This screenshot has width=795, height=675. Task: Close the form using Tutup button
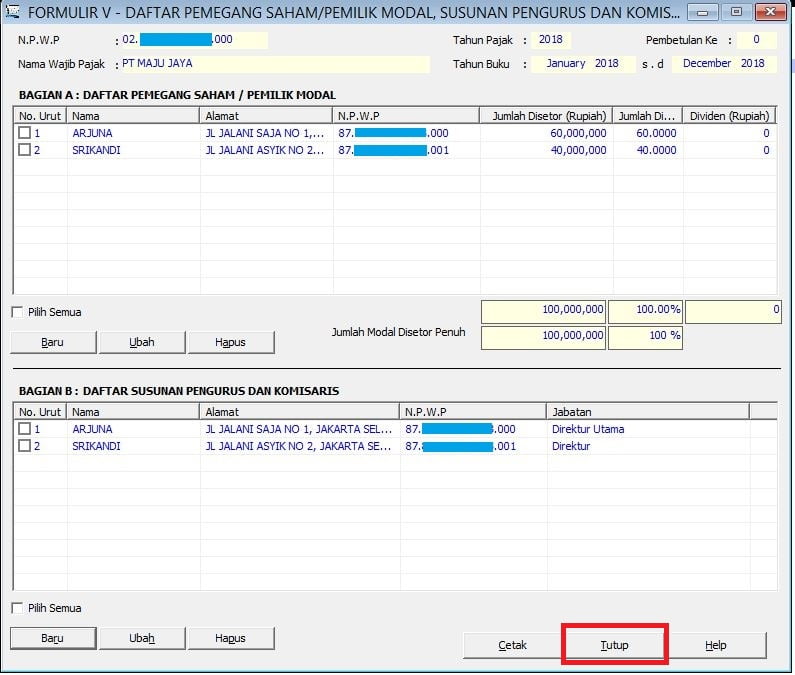[615, 646]
